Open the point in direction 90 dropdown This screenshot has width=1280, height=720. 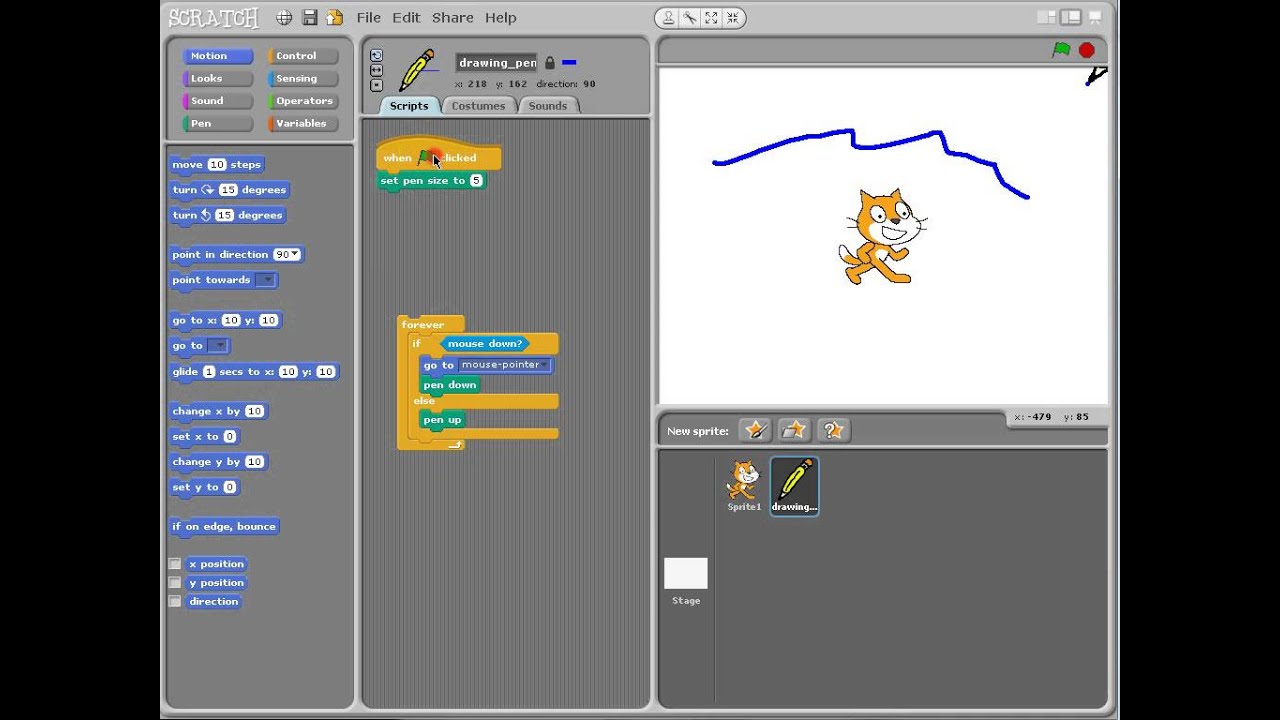pyautogui.click(x=295, y=255)
